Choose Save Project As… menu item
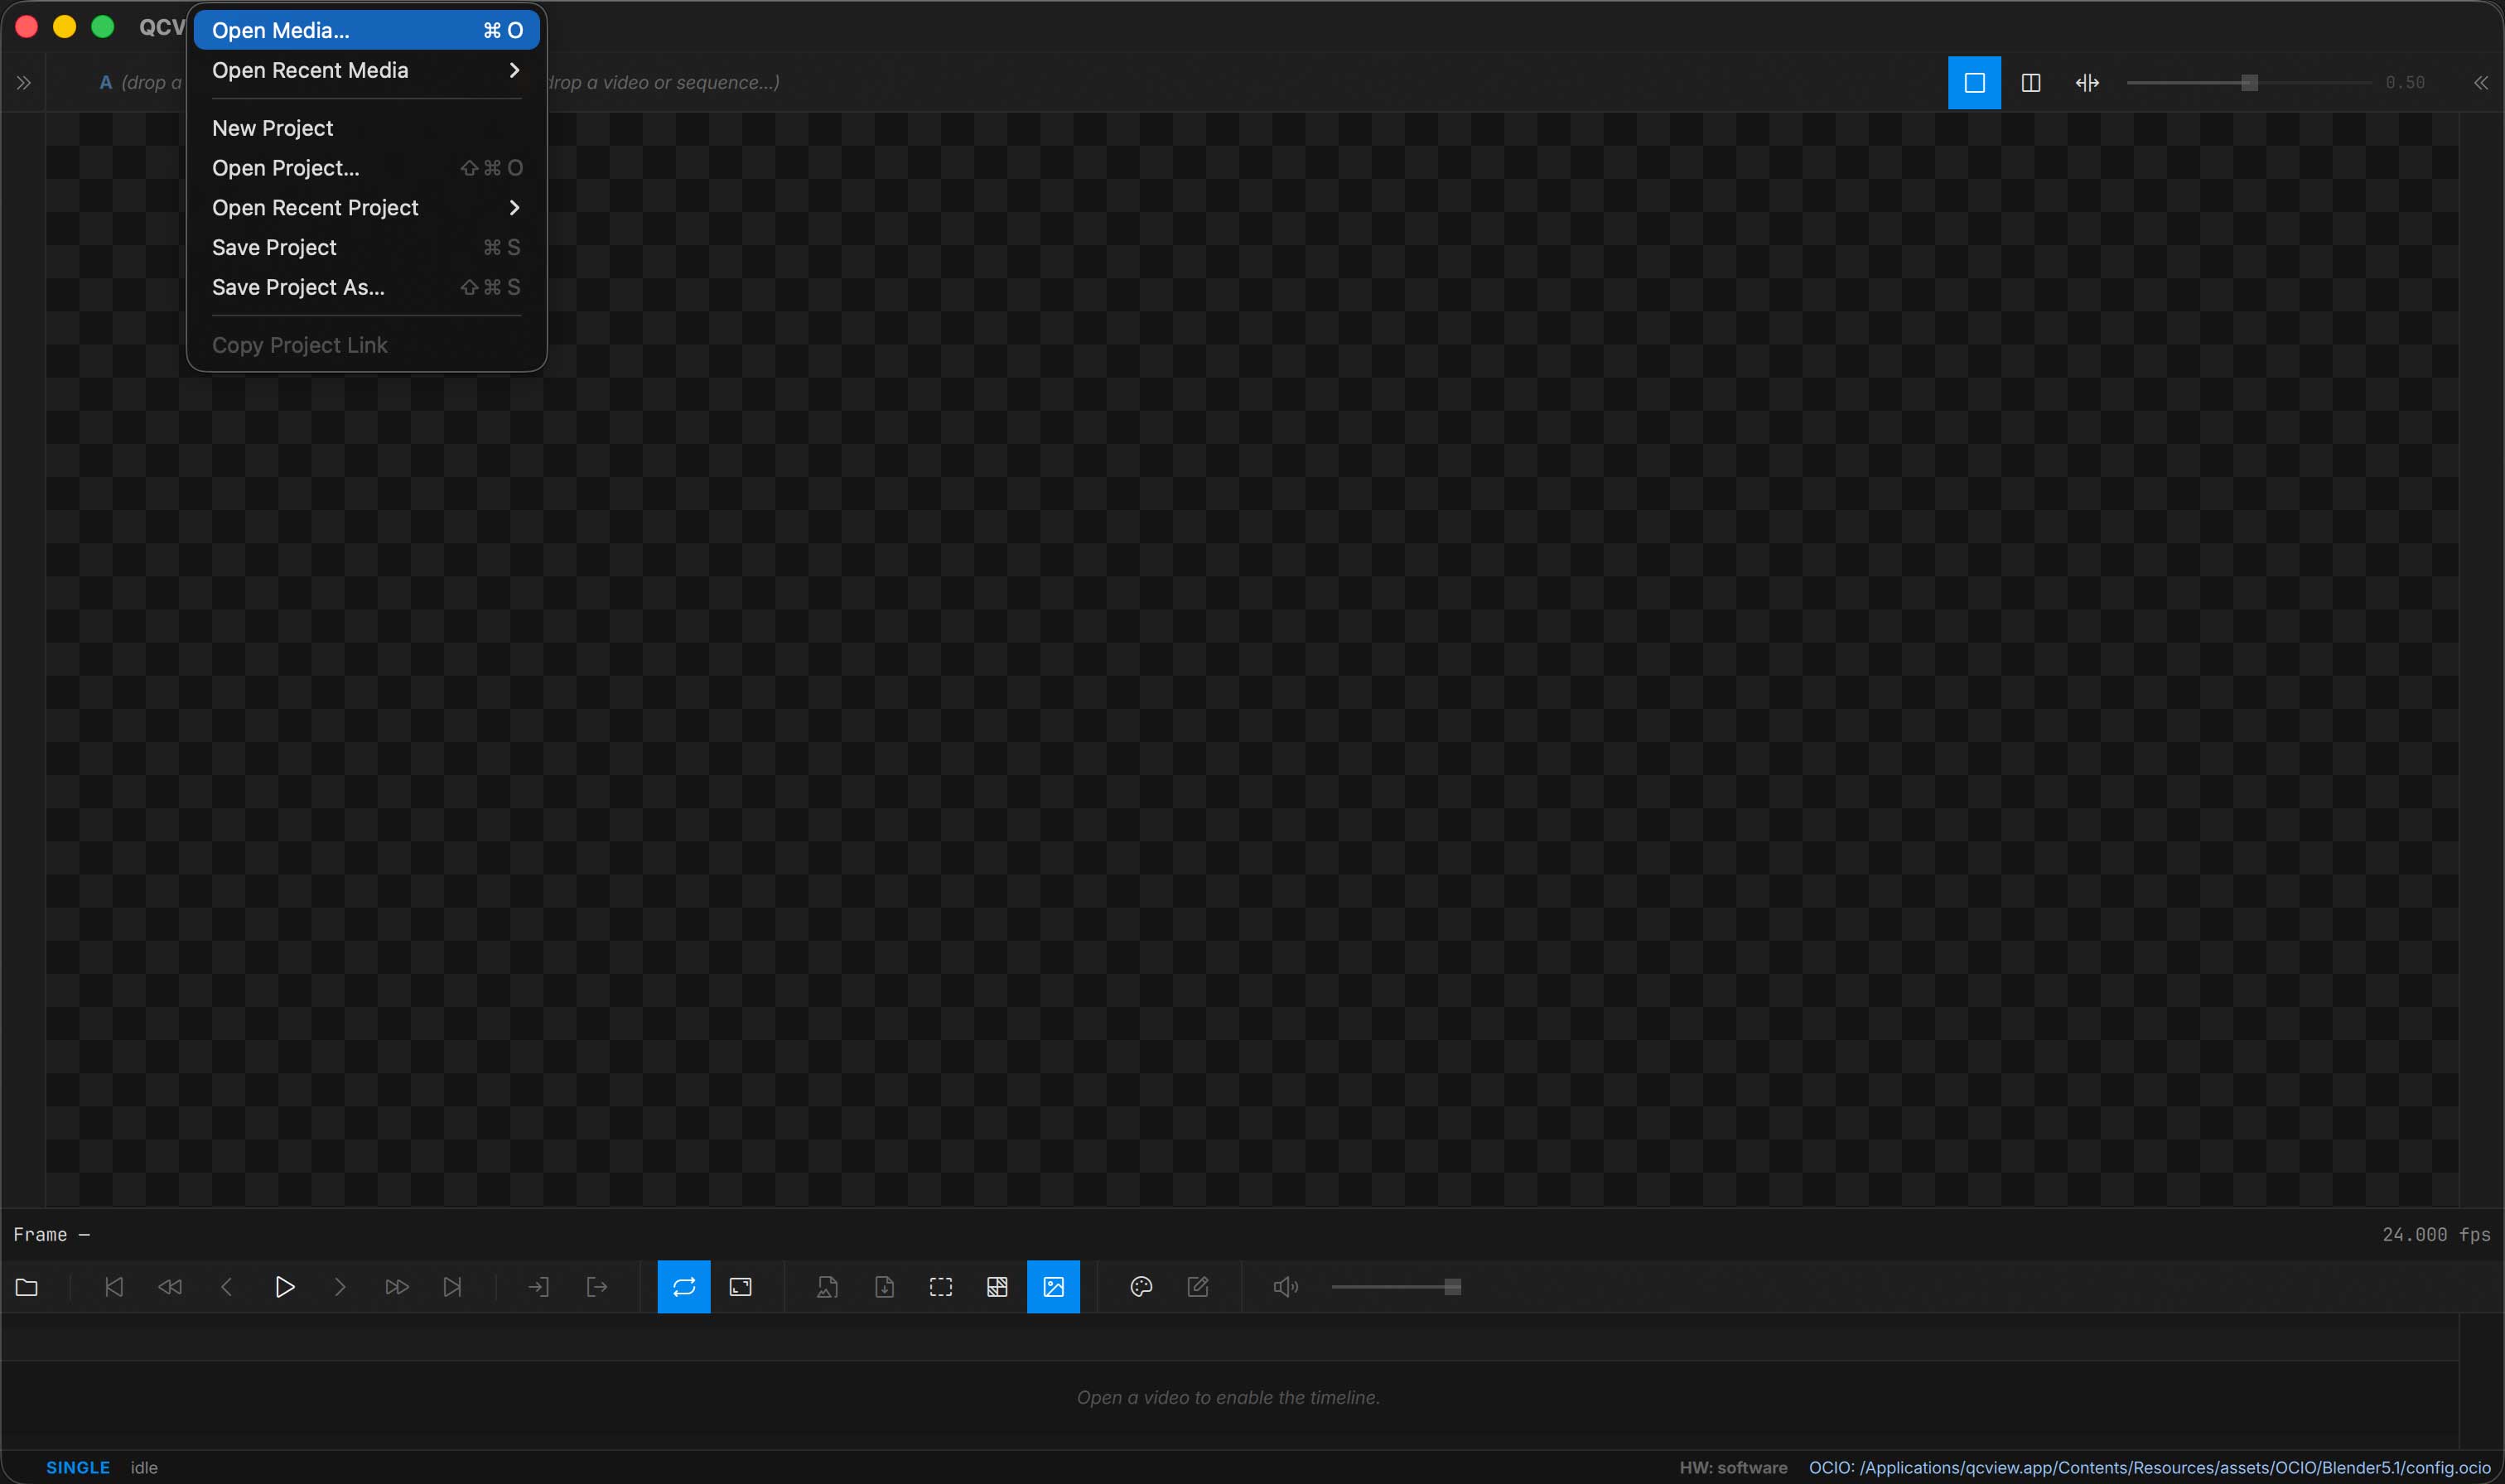The width and height of the screenshot is (2505, 1484). tap(367, 287)
